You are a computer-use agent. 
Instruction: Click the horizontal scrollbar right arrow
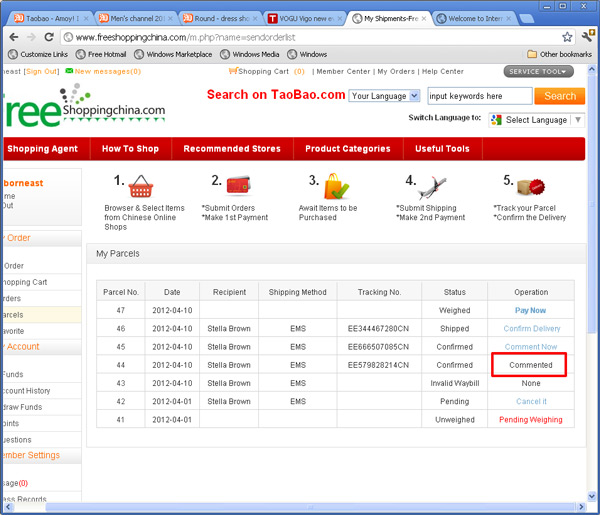(582, 507)
